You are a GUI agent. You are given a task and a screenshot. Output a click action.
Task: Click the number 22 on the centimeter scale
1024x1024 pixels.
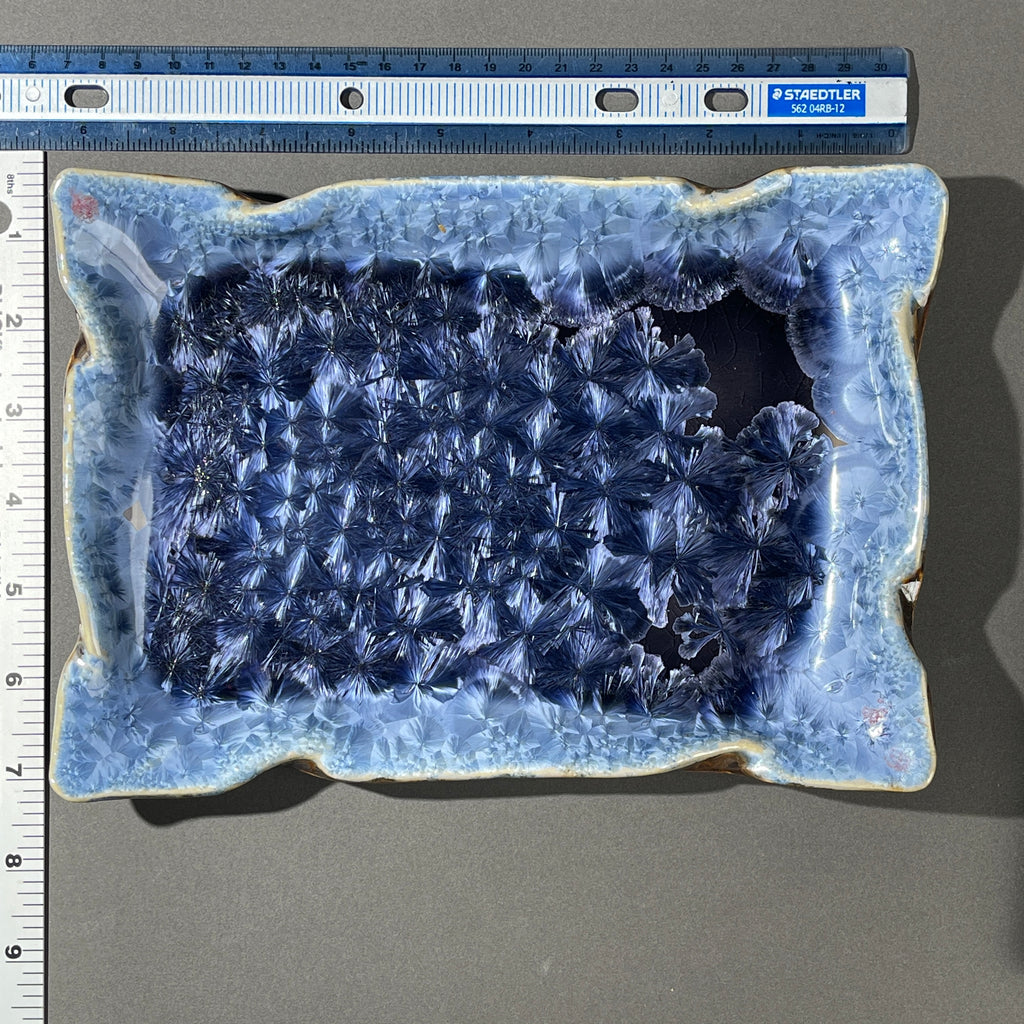(596, 67)
